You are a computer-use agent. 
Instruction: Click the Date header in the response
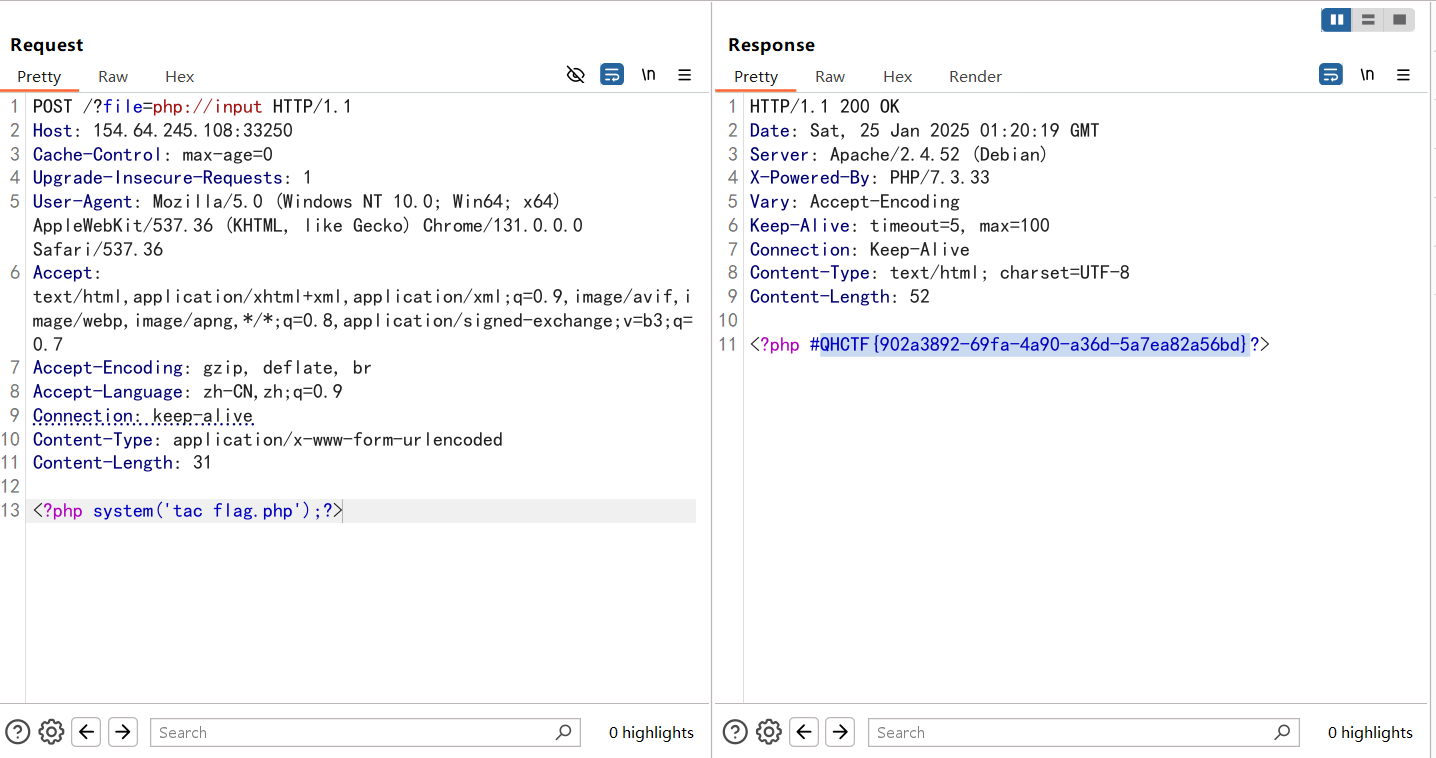tap(924, 131)
